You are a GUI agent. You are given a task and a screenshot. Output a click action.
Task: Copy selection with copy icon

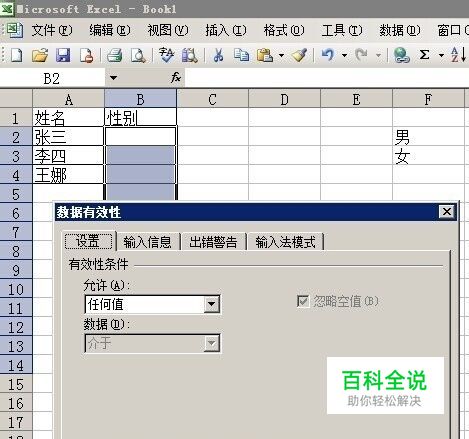241,55
